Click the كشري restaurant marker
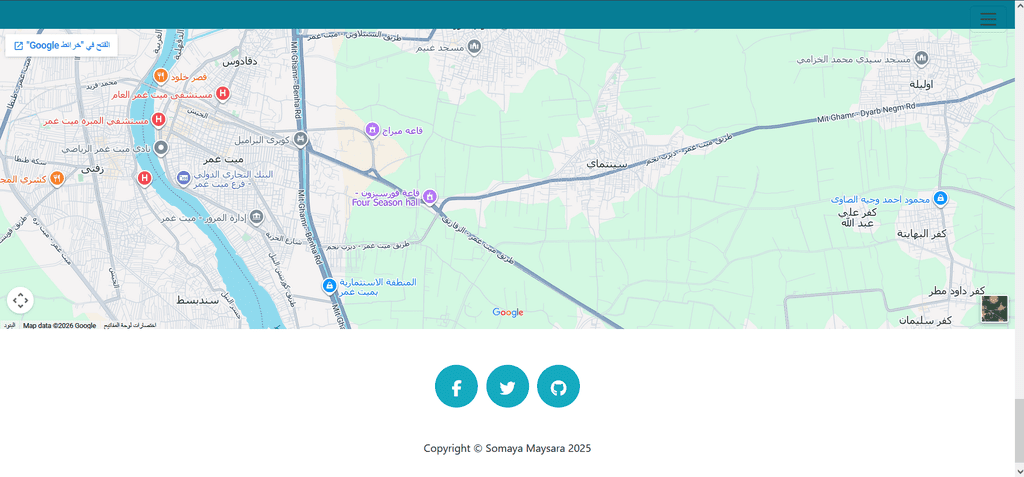 (57, 178)
